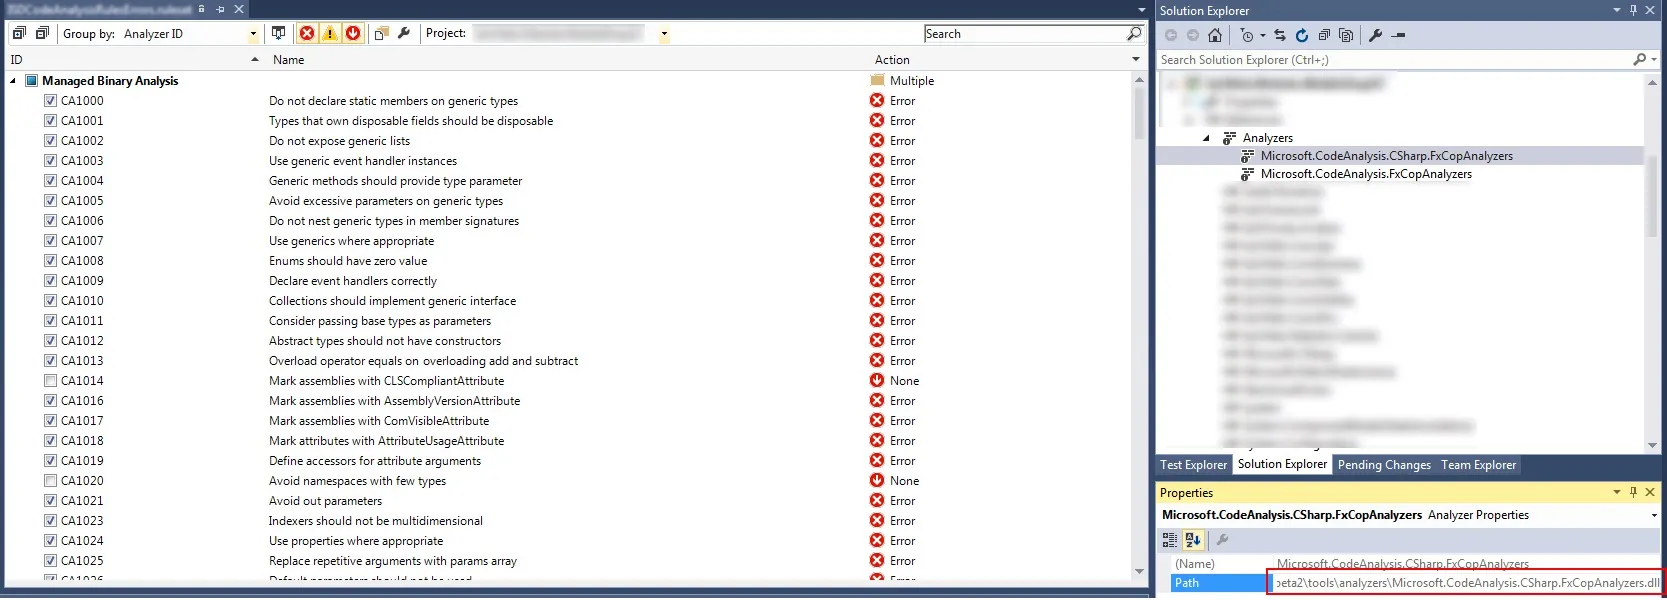1667x600 pixels.
Task: Click the Property Pages wrench in Properties panel
Action: [1222, 540]
